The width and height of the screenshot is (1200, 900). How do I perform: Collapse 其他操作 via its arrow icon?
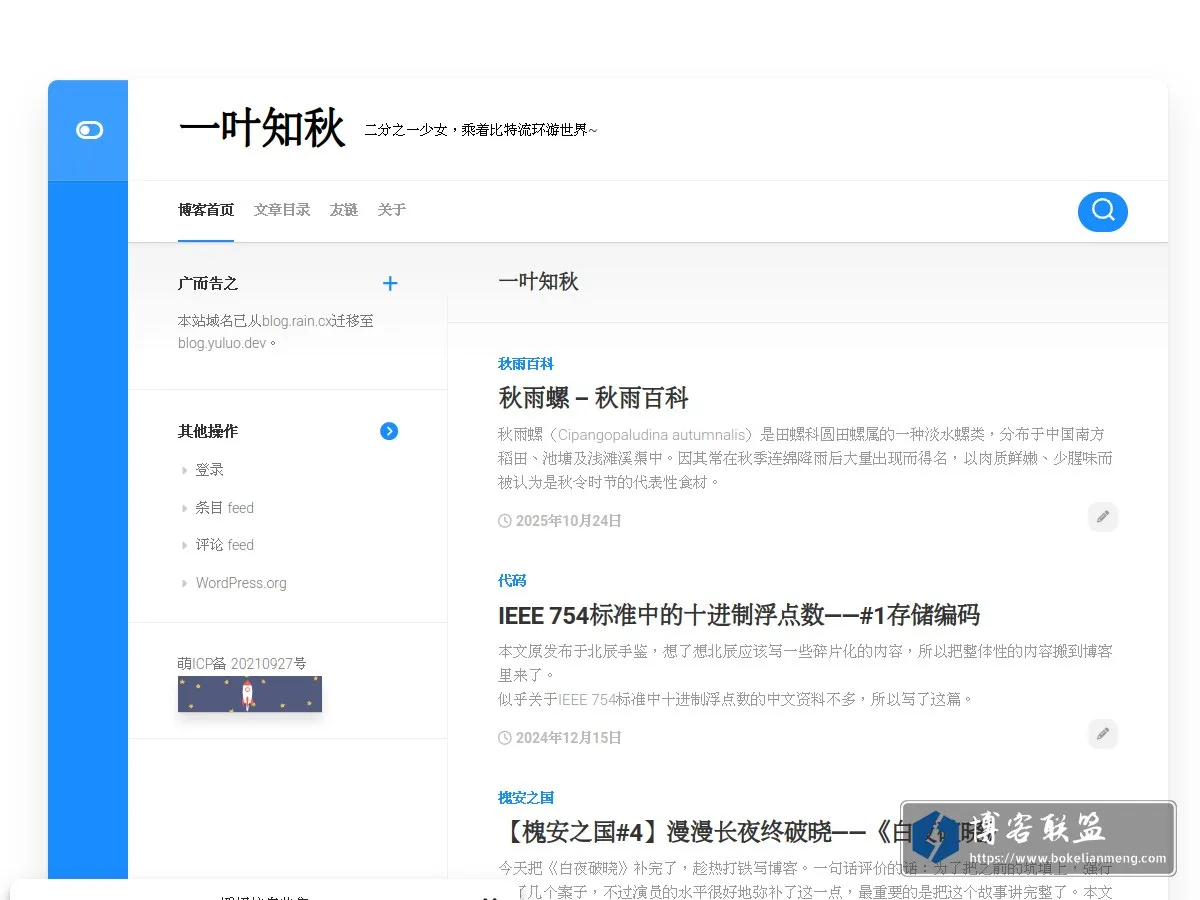pos(390,431)
